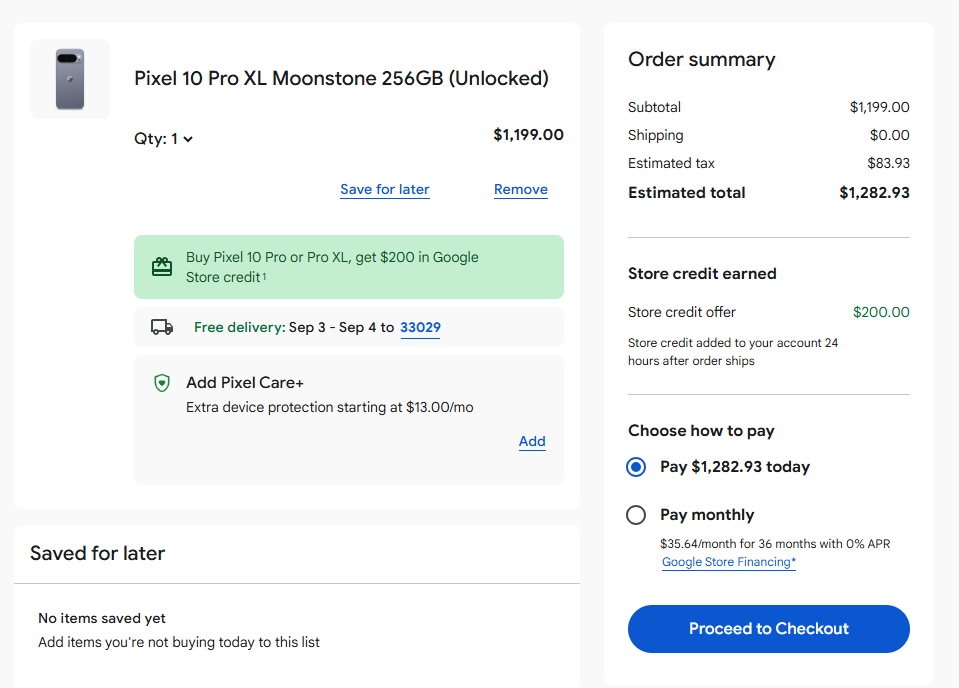Click the green $200 store credit banner
This screenshot has width=959, height=688.
coord(348,267)
